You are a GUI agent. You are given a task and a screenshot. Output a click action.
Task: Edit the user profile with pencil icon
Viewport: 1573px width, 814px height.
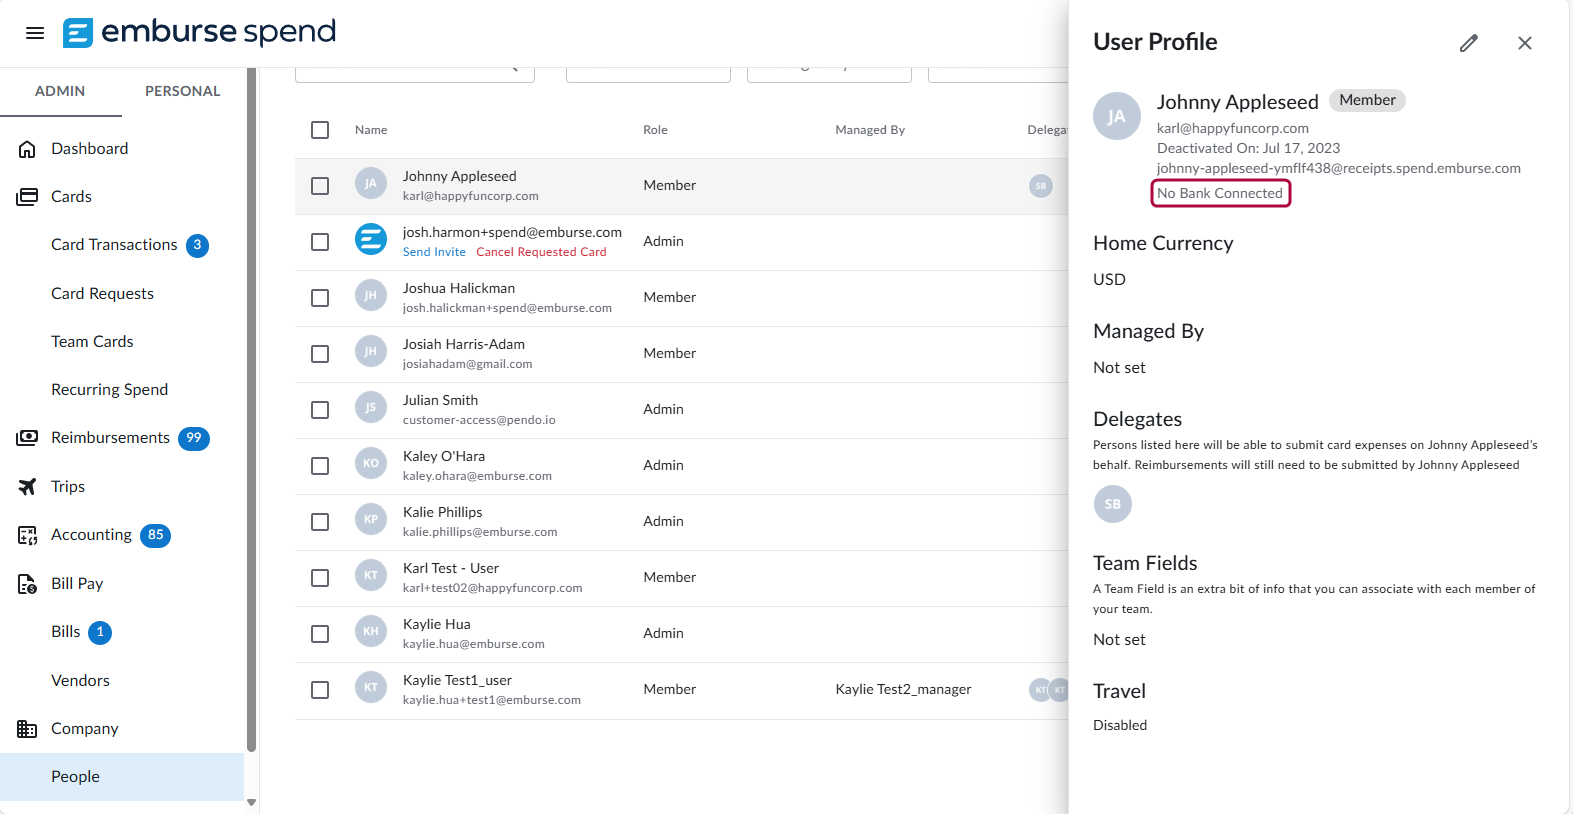(x=1468, y=43)
